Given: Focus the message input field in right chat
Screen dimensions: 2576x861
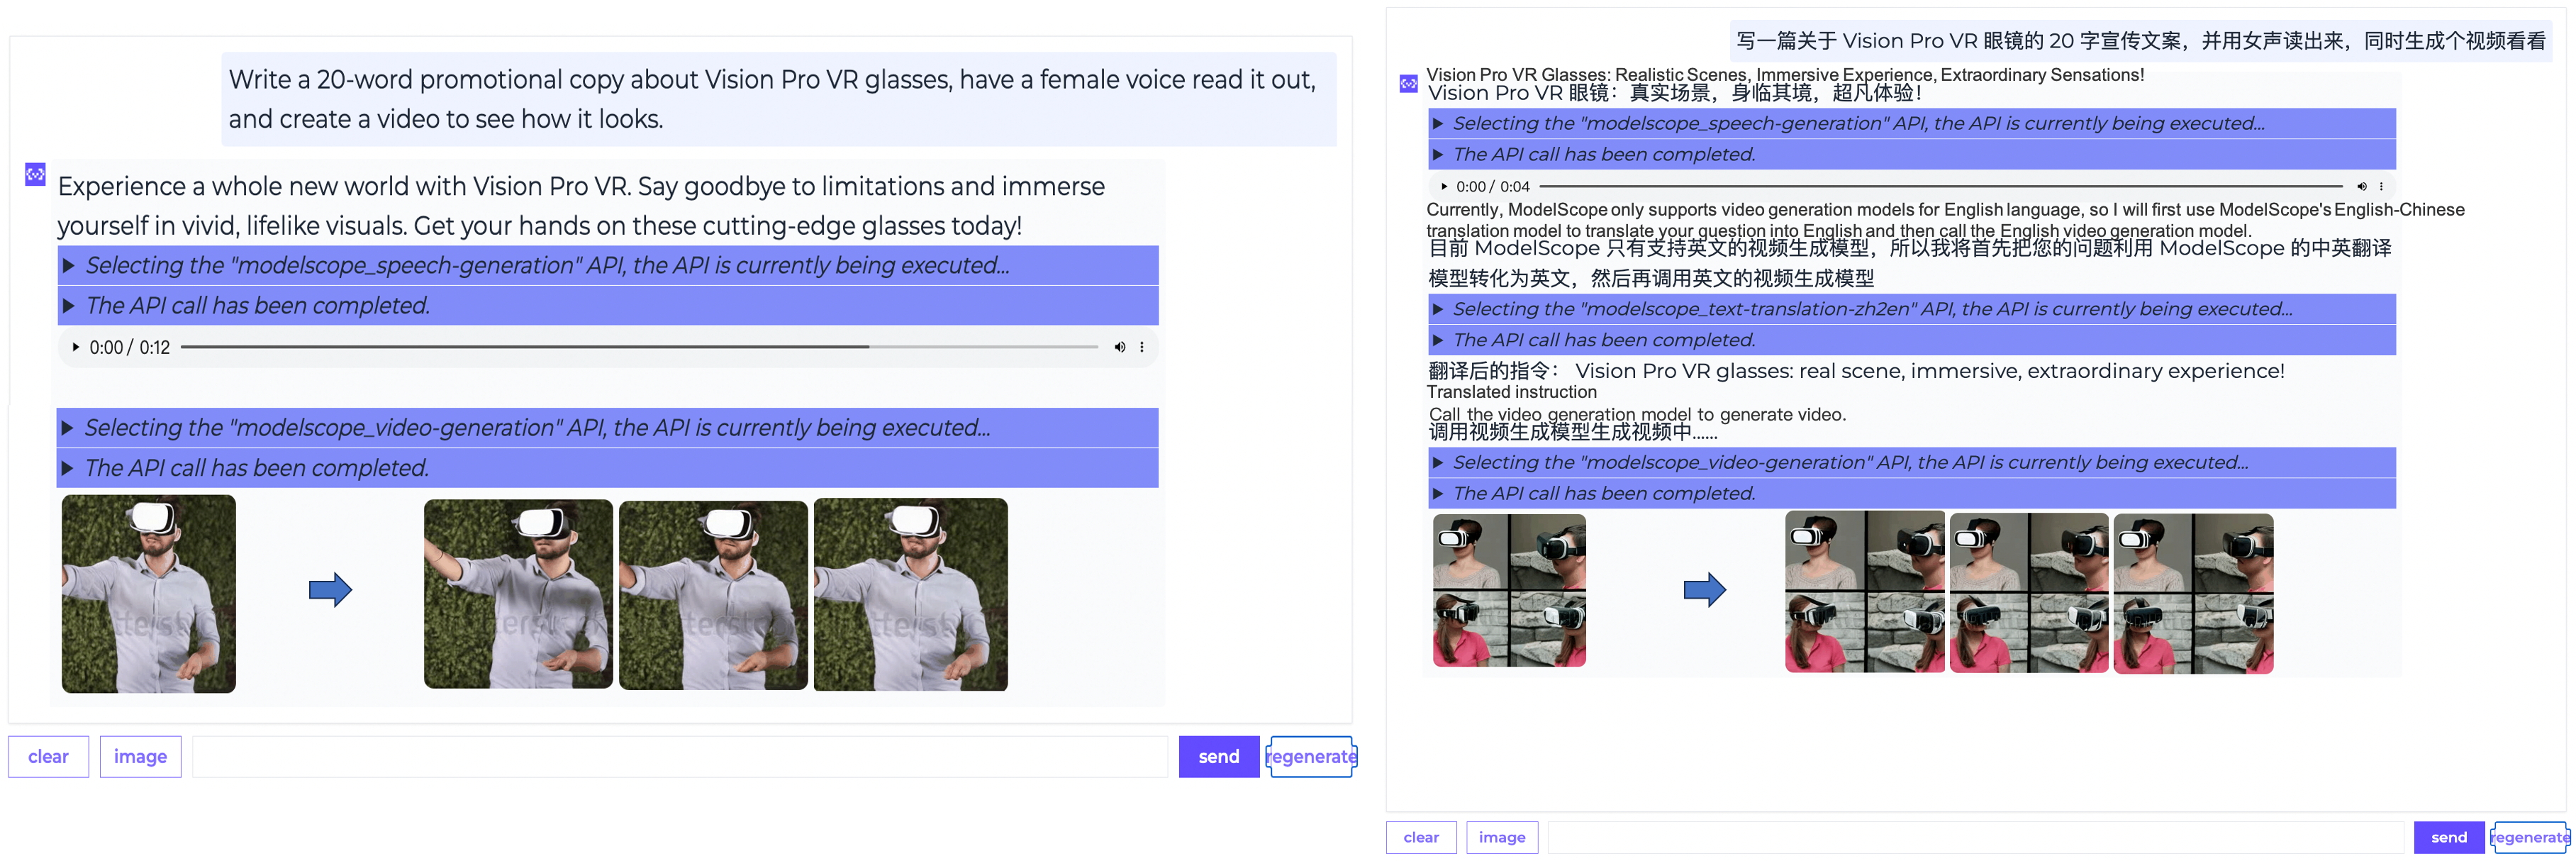Looking at the screenshot, I should coord(1976,837).
